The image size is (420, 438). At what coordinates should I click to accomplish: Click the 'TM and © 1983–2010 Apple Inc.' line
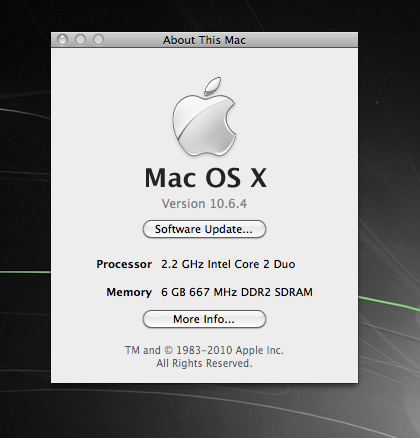point(204,350)
